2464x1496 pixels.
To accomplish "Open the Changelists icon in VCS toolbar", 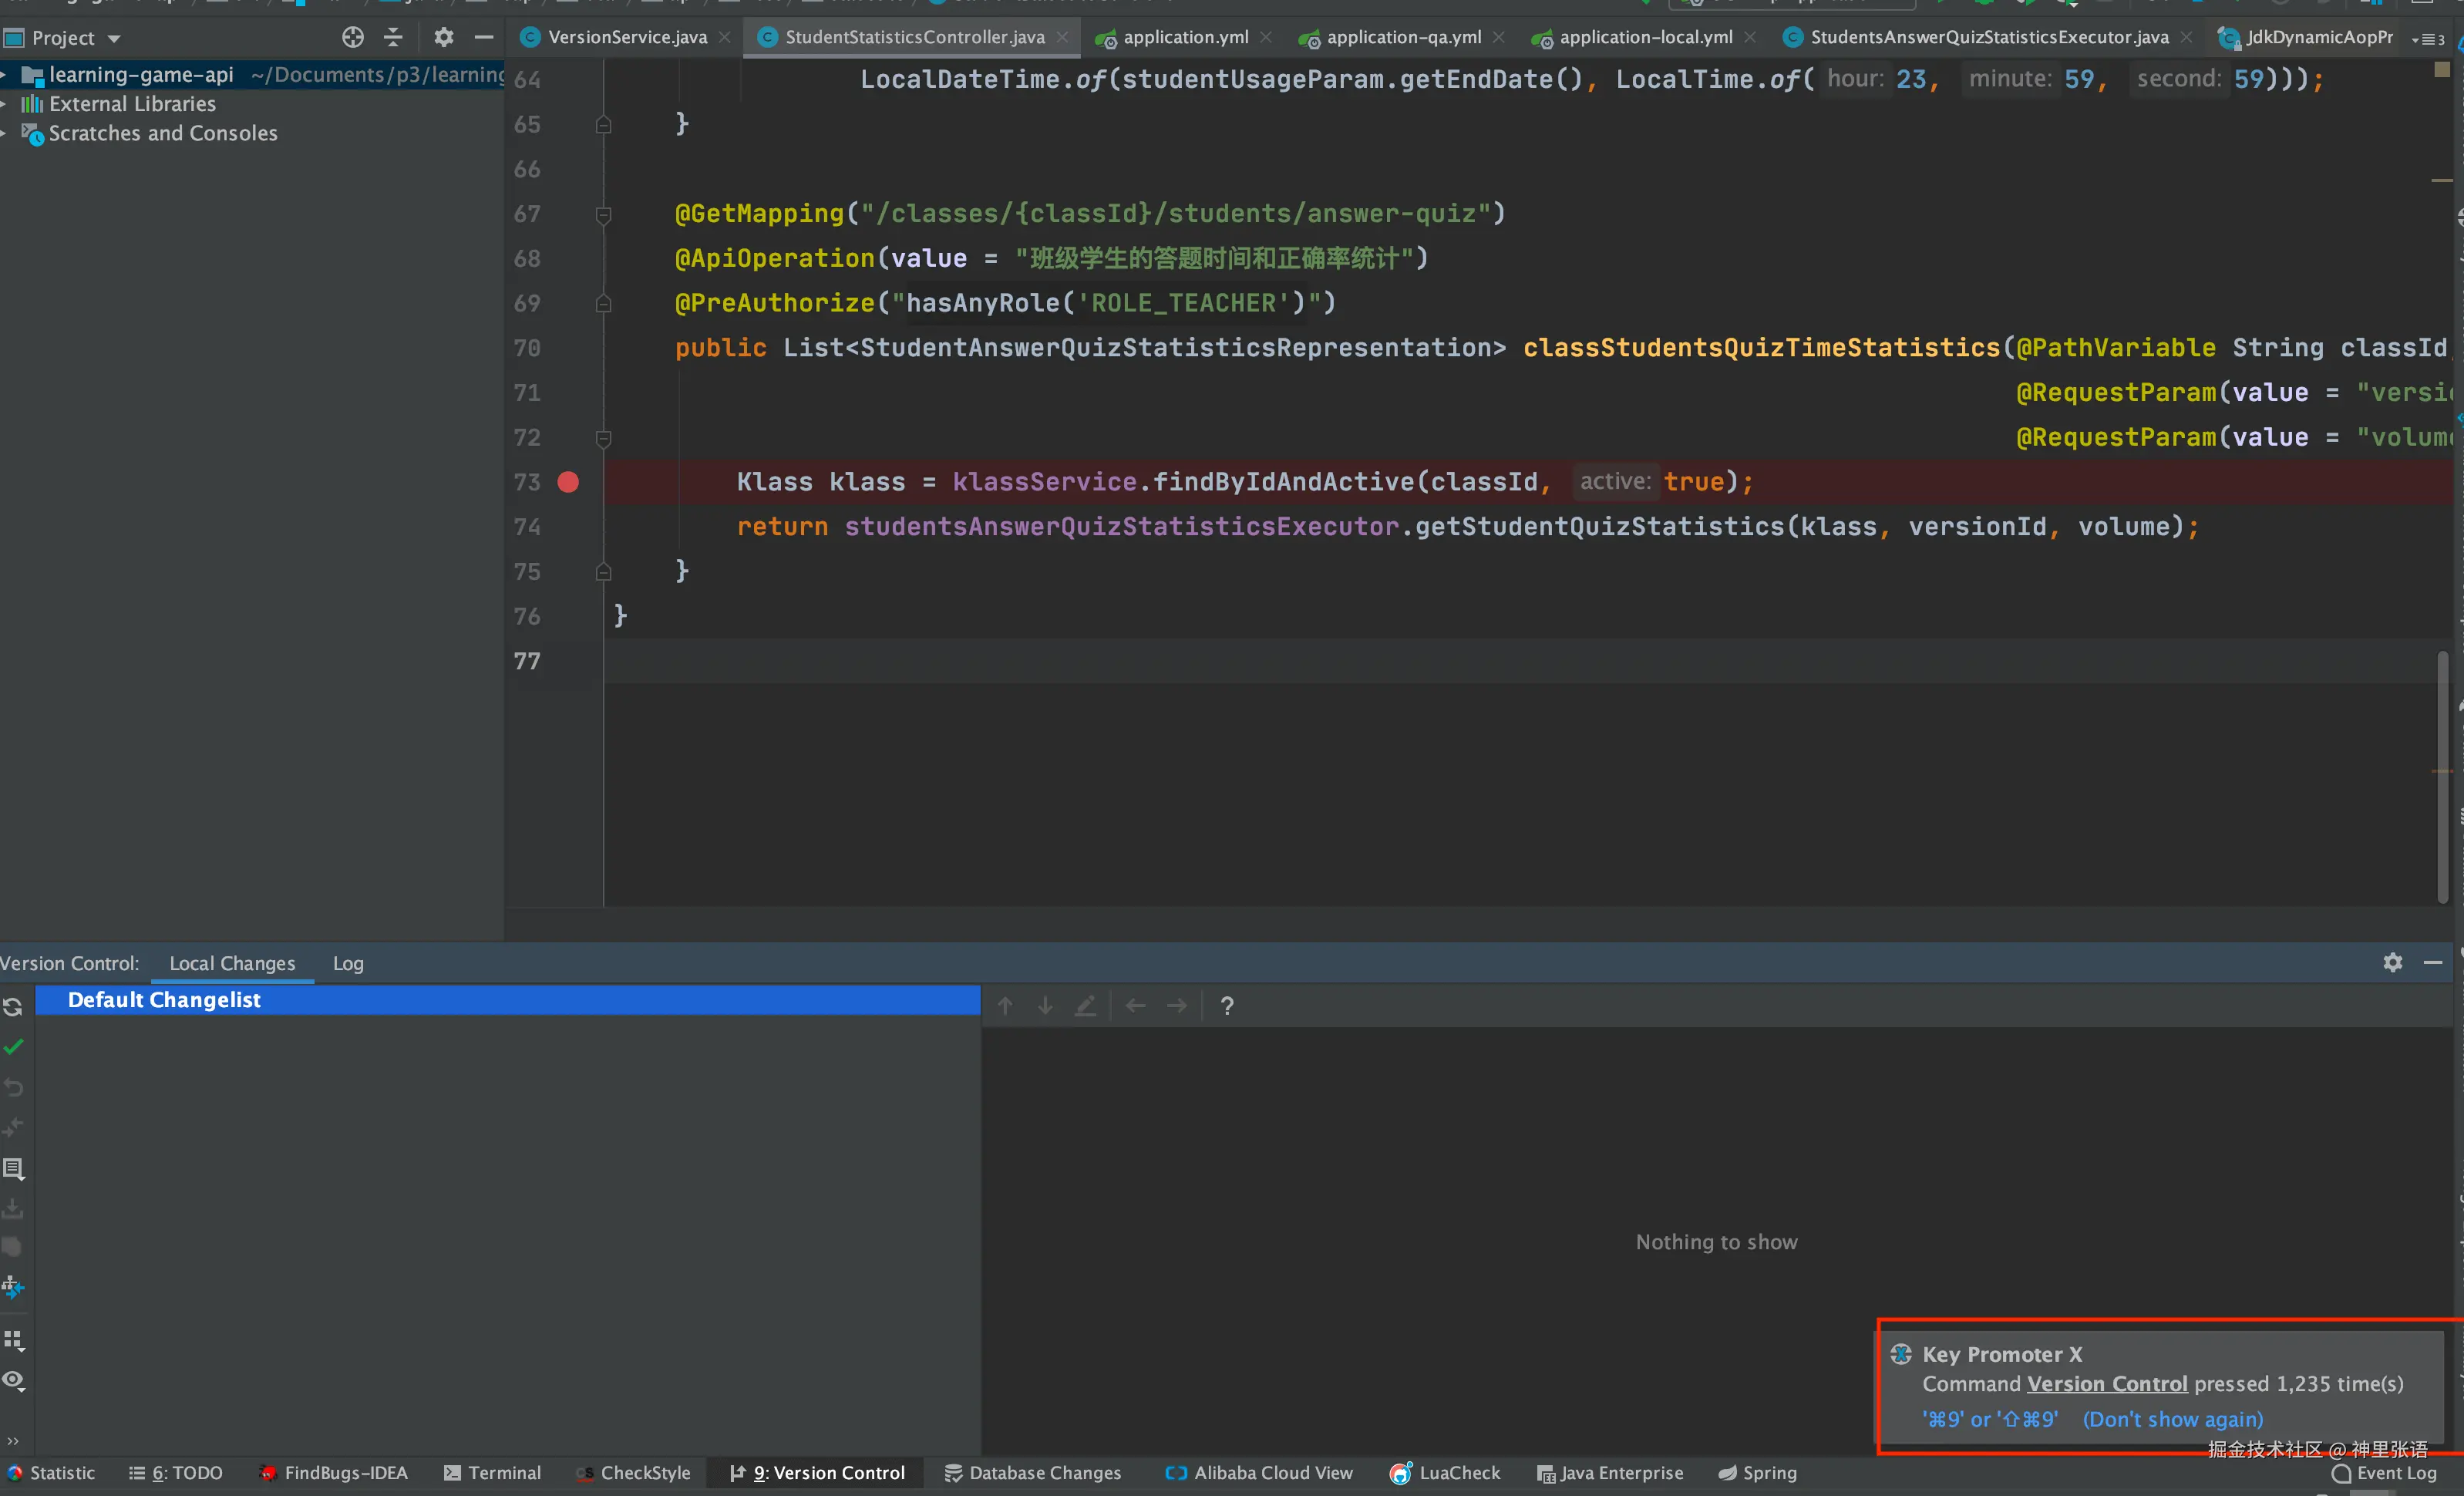I will click(x=13, y=1168).
